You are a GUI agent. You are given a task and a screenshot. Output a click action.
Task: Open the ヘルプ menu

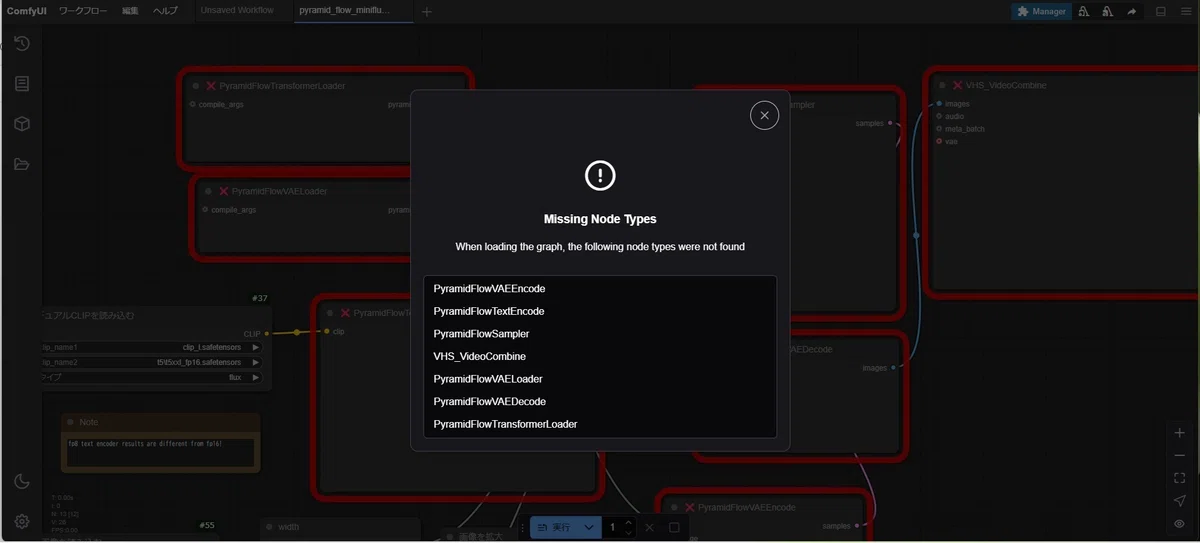point(166,11)
